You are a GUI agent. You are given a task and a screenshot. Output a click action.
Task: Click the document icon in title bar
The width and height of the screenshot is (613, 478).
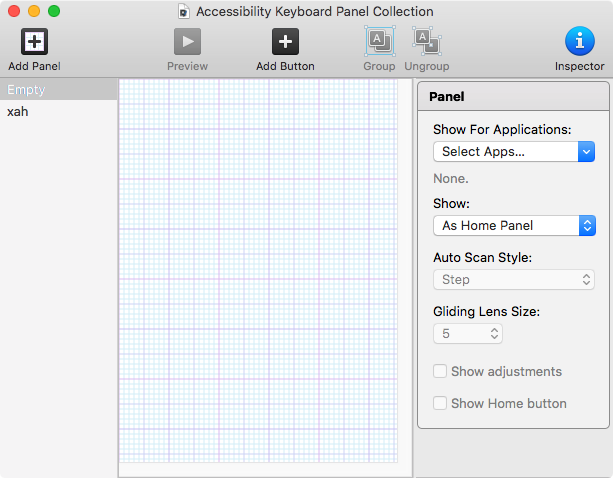(x=183, y=11)
